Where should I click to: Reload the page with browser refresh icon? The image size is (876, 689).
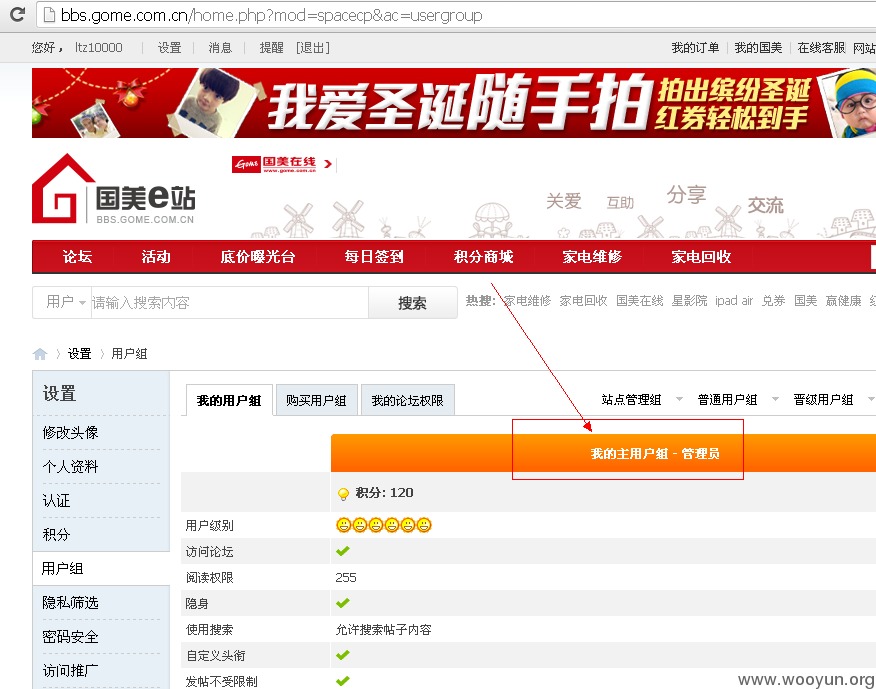tap(17, 15)
